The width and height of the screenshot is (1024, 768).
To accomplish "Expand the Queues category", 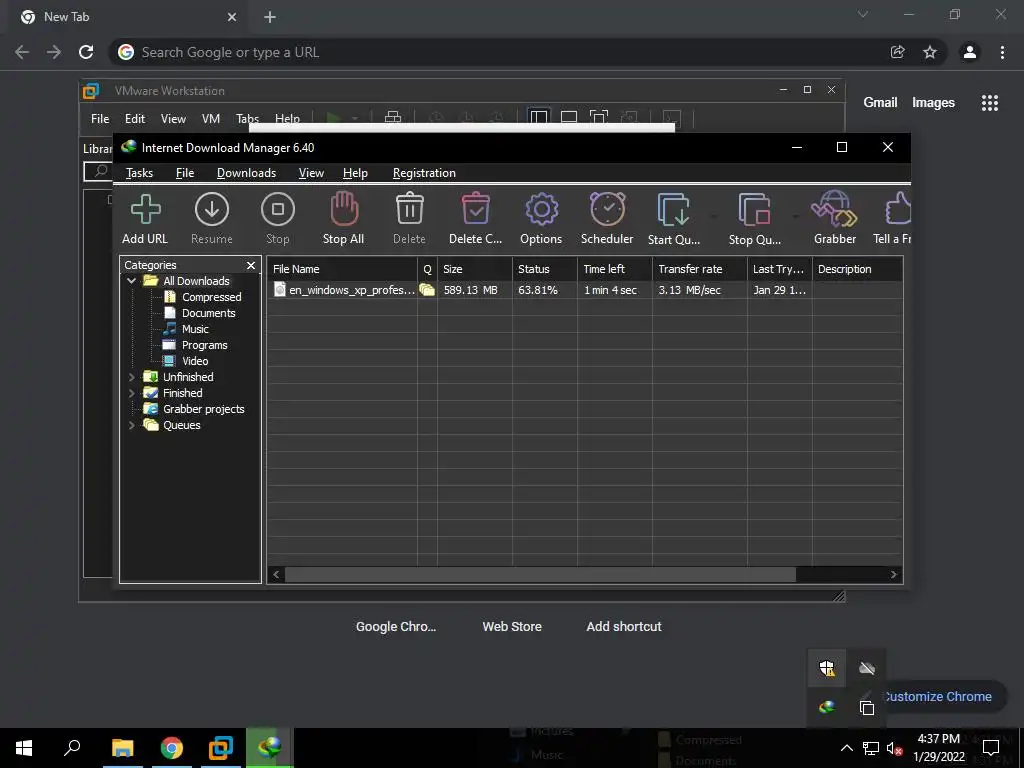I will coord(131,425).
